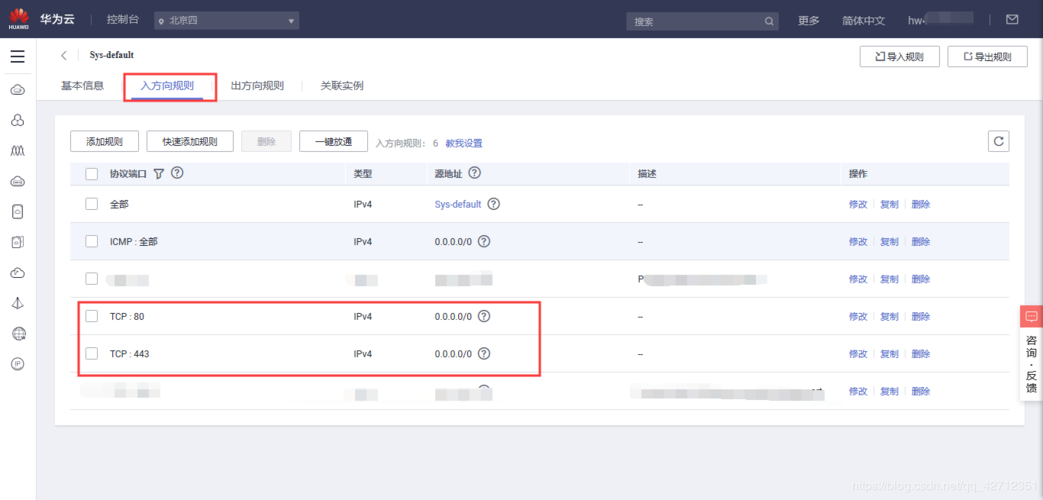Show help for 源地址 column header

pyautogui.click(x=474, y=173)
